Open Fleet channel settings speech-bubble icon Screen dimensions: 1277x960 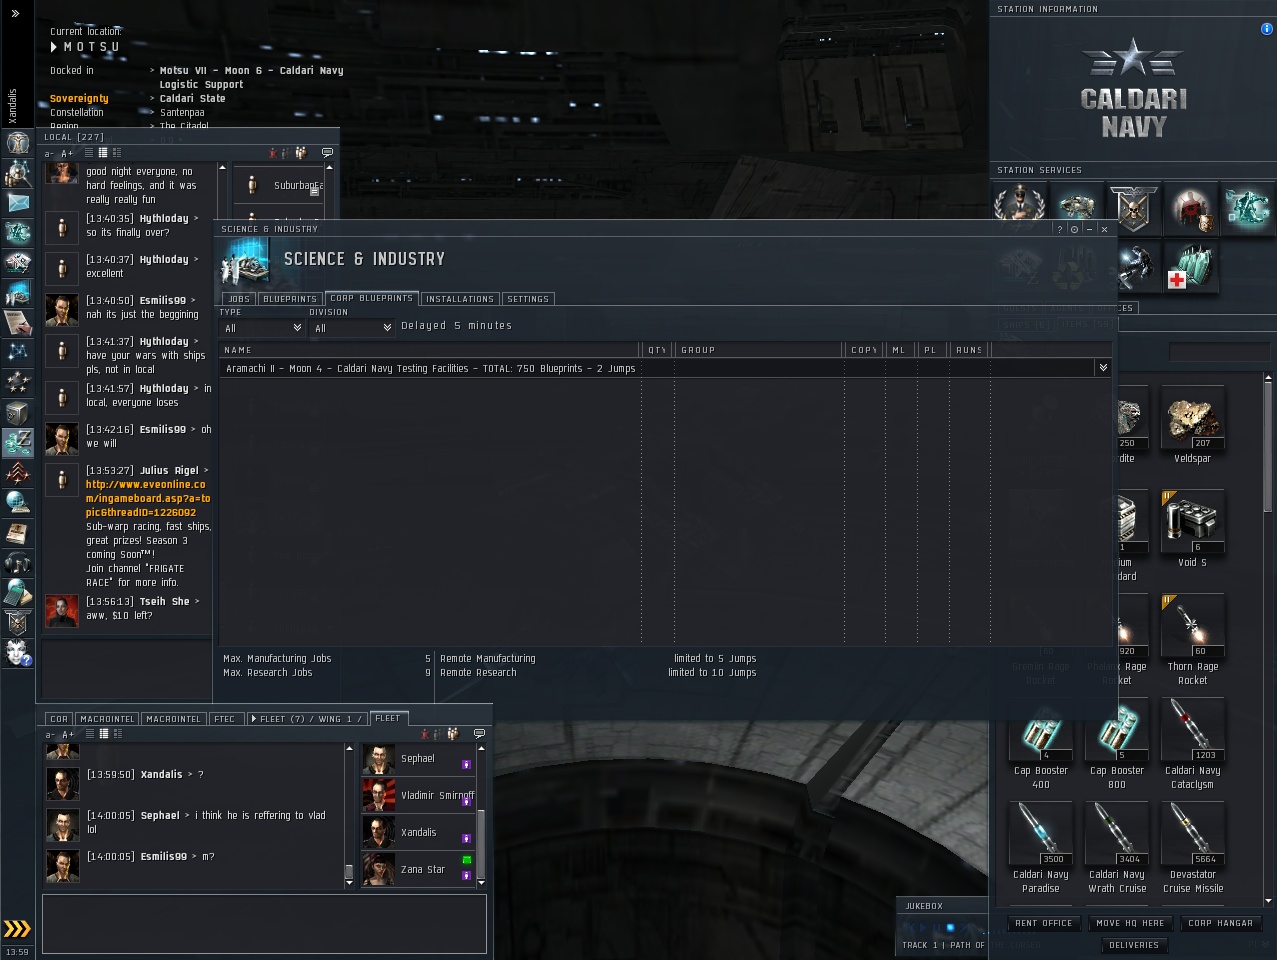pyautogui.click(x=479, y=734)
